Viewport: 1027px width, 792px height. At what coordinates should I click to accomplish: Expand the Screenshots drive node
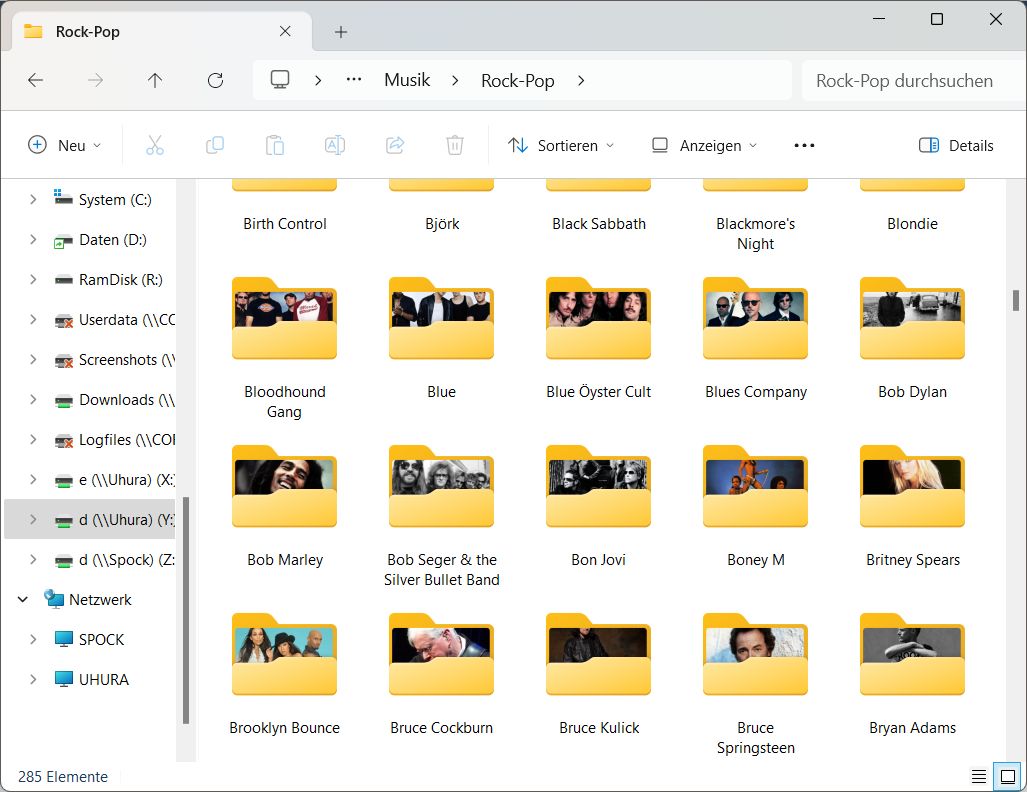[x=33, y=360]
